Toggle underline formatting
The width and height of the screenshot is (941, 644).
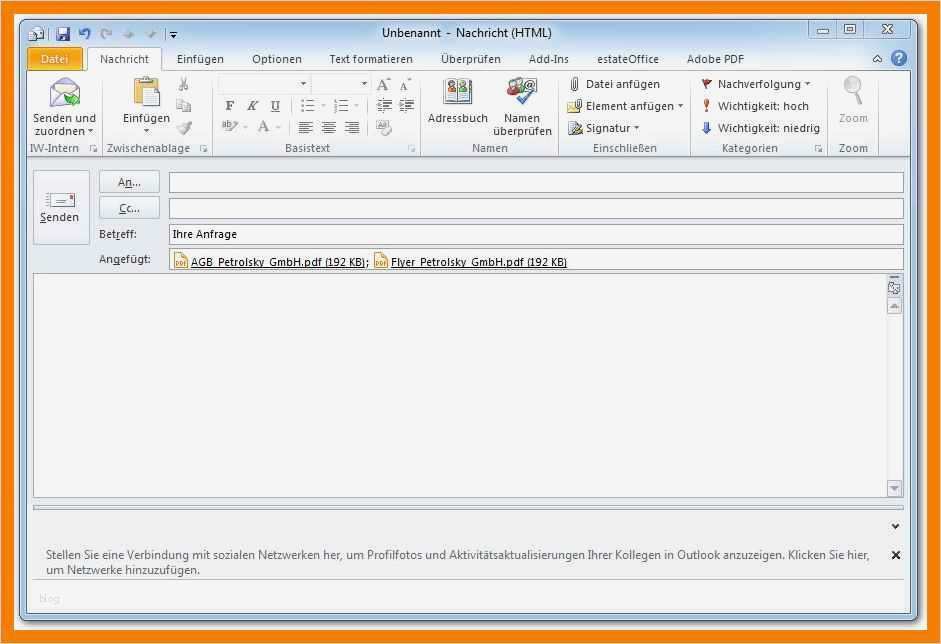pos(275,106)
